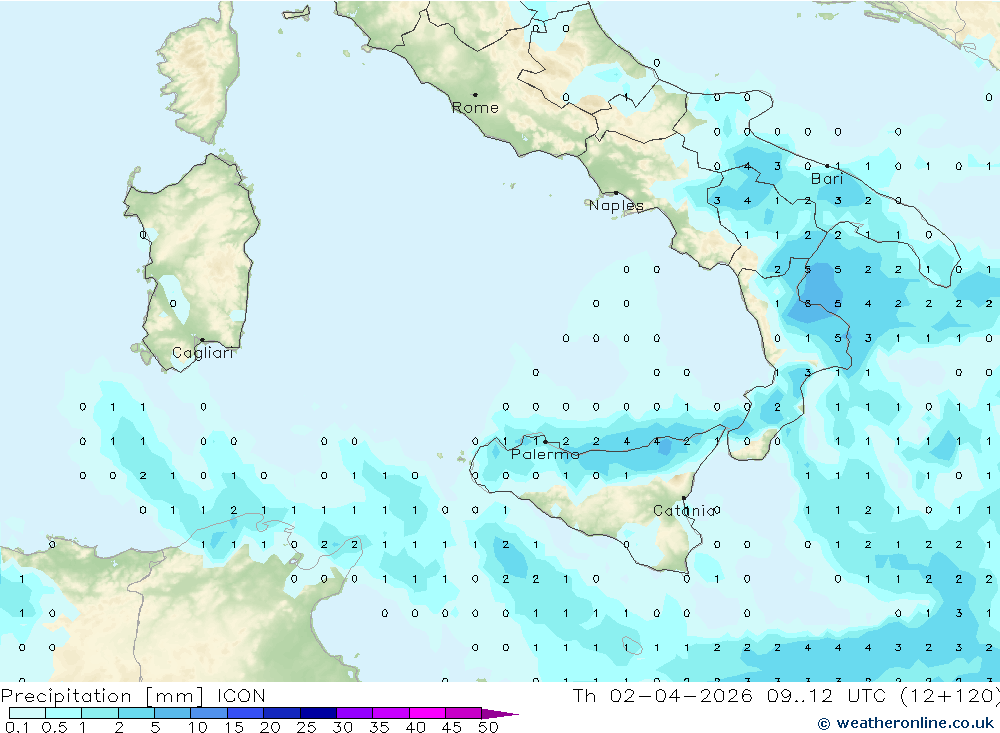This screenshot has width=1000, height=733.
Task: Open the weatheronline.co.uk copyright link
Action: pos(906,723)
